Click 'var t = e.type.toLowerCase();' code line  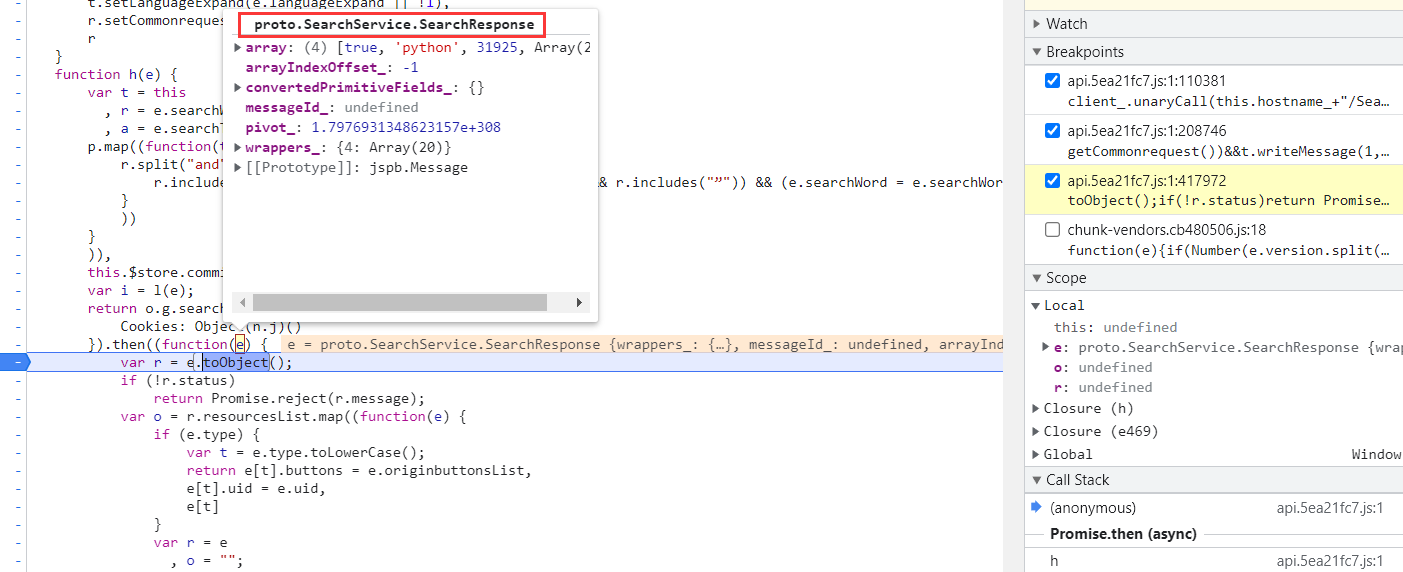305,452
